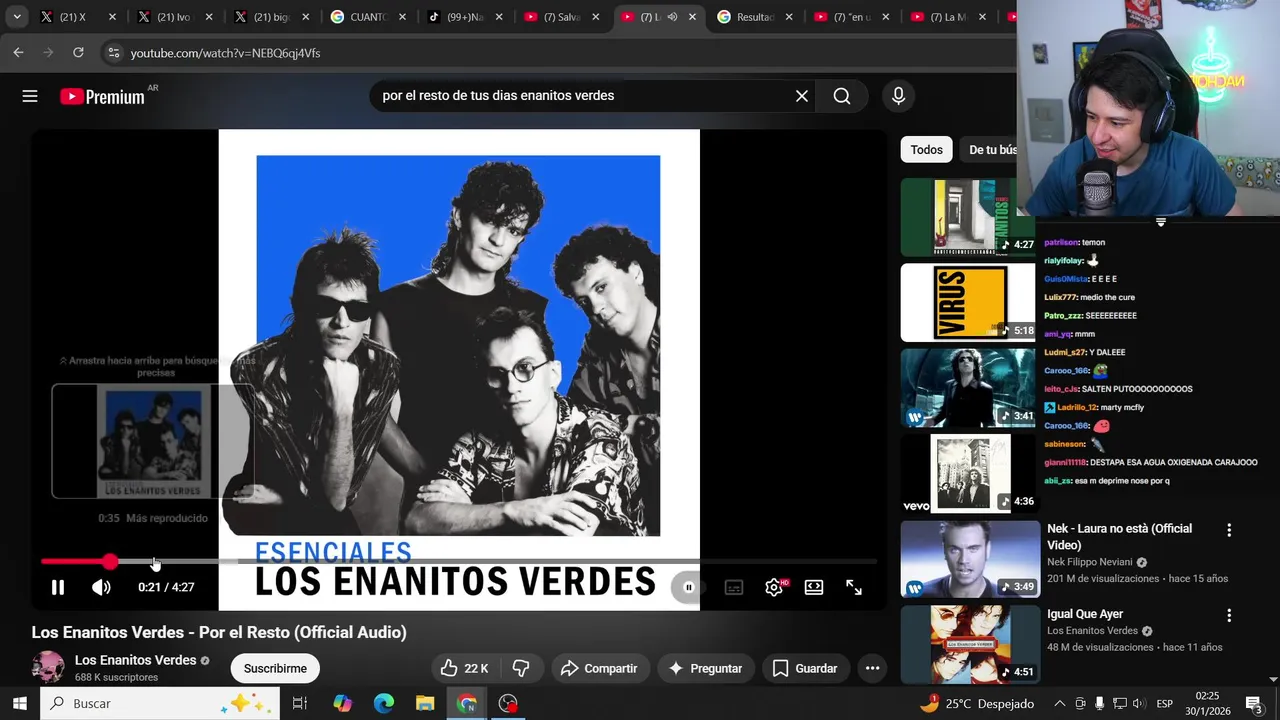1280x720 pixels.
Task: Open the Preguntar AI assistant button
Action: click(x=705, y=668)
